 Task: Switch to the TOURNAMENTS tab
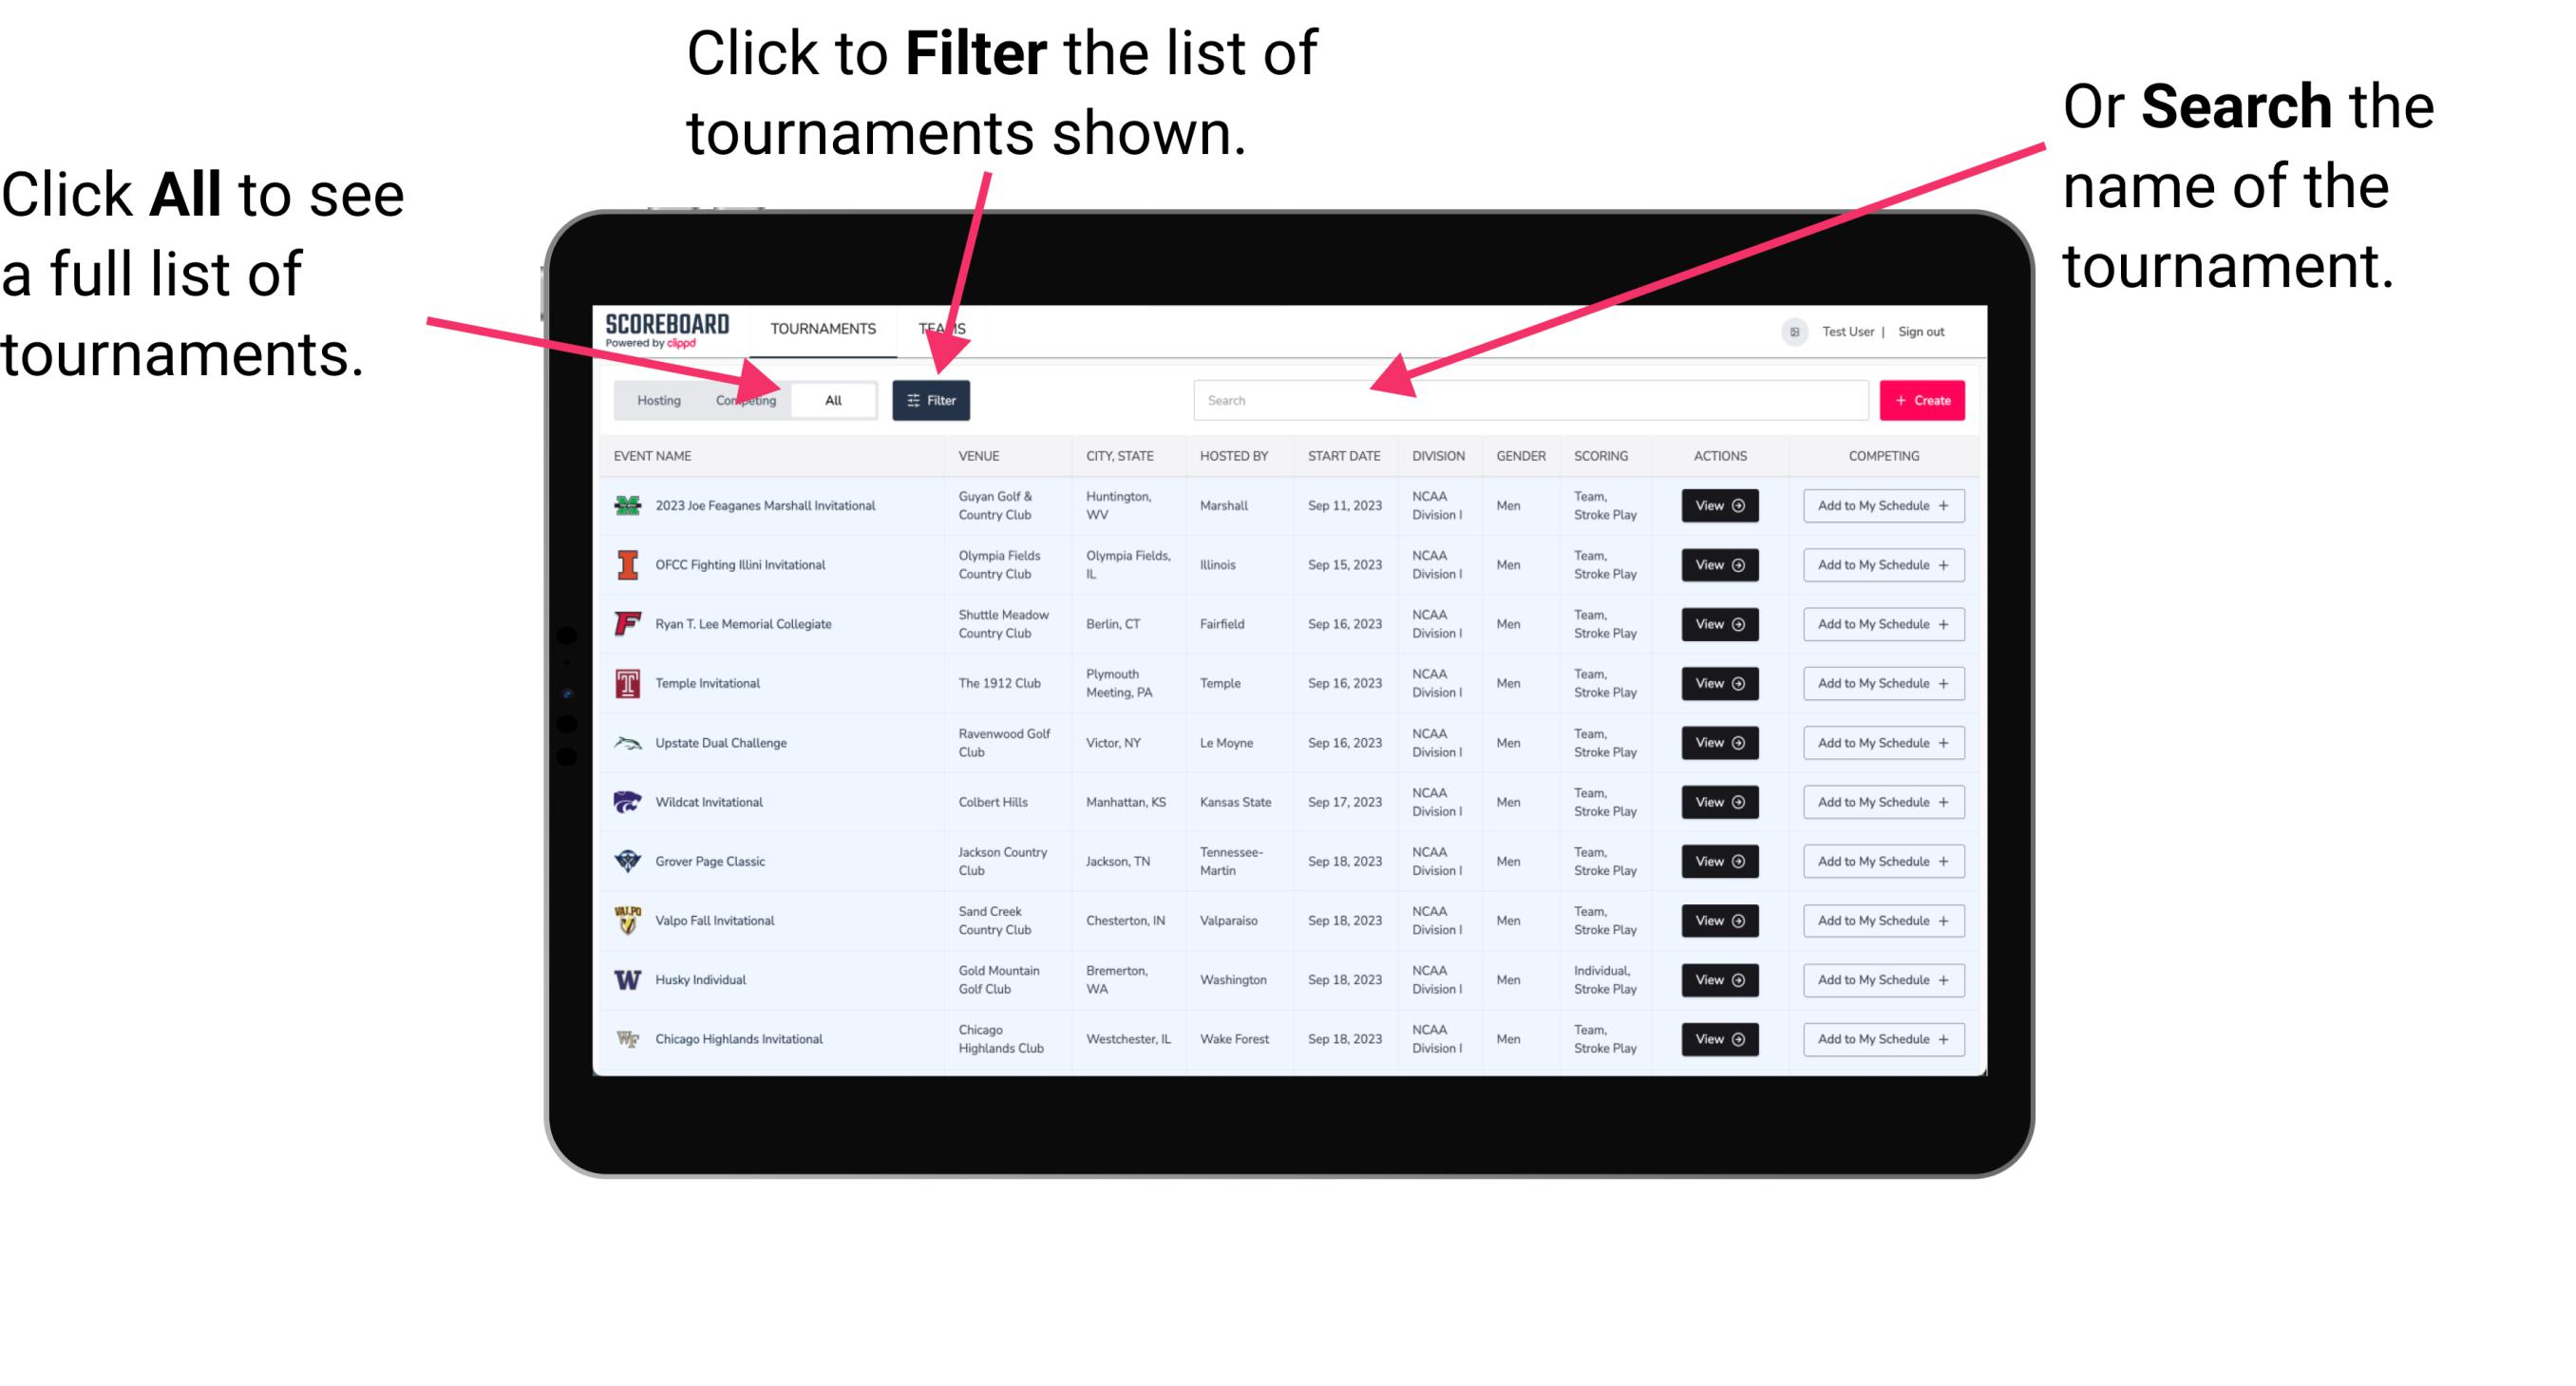pyautogui.click(x=823, y=328)
